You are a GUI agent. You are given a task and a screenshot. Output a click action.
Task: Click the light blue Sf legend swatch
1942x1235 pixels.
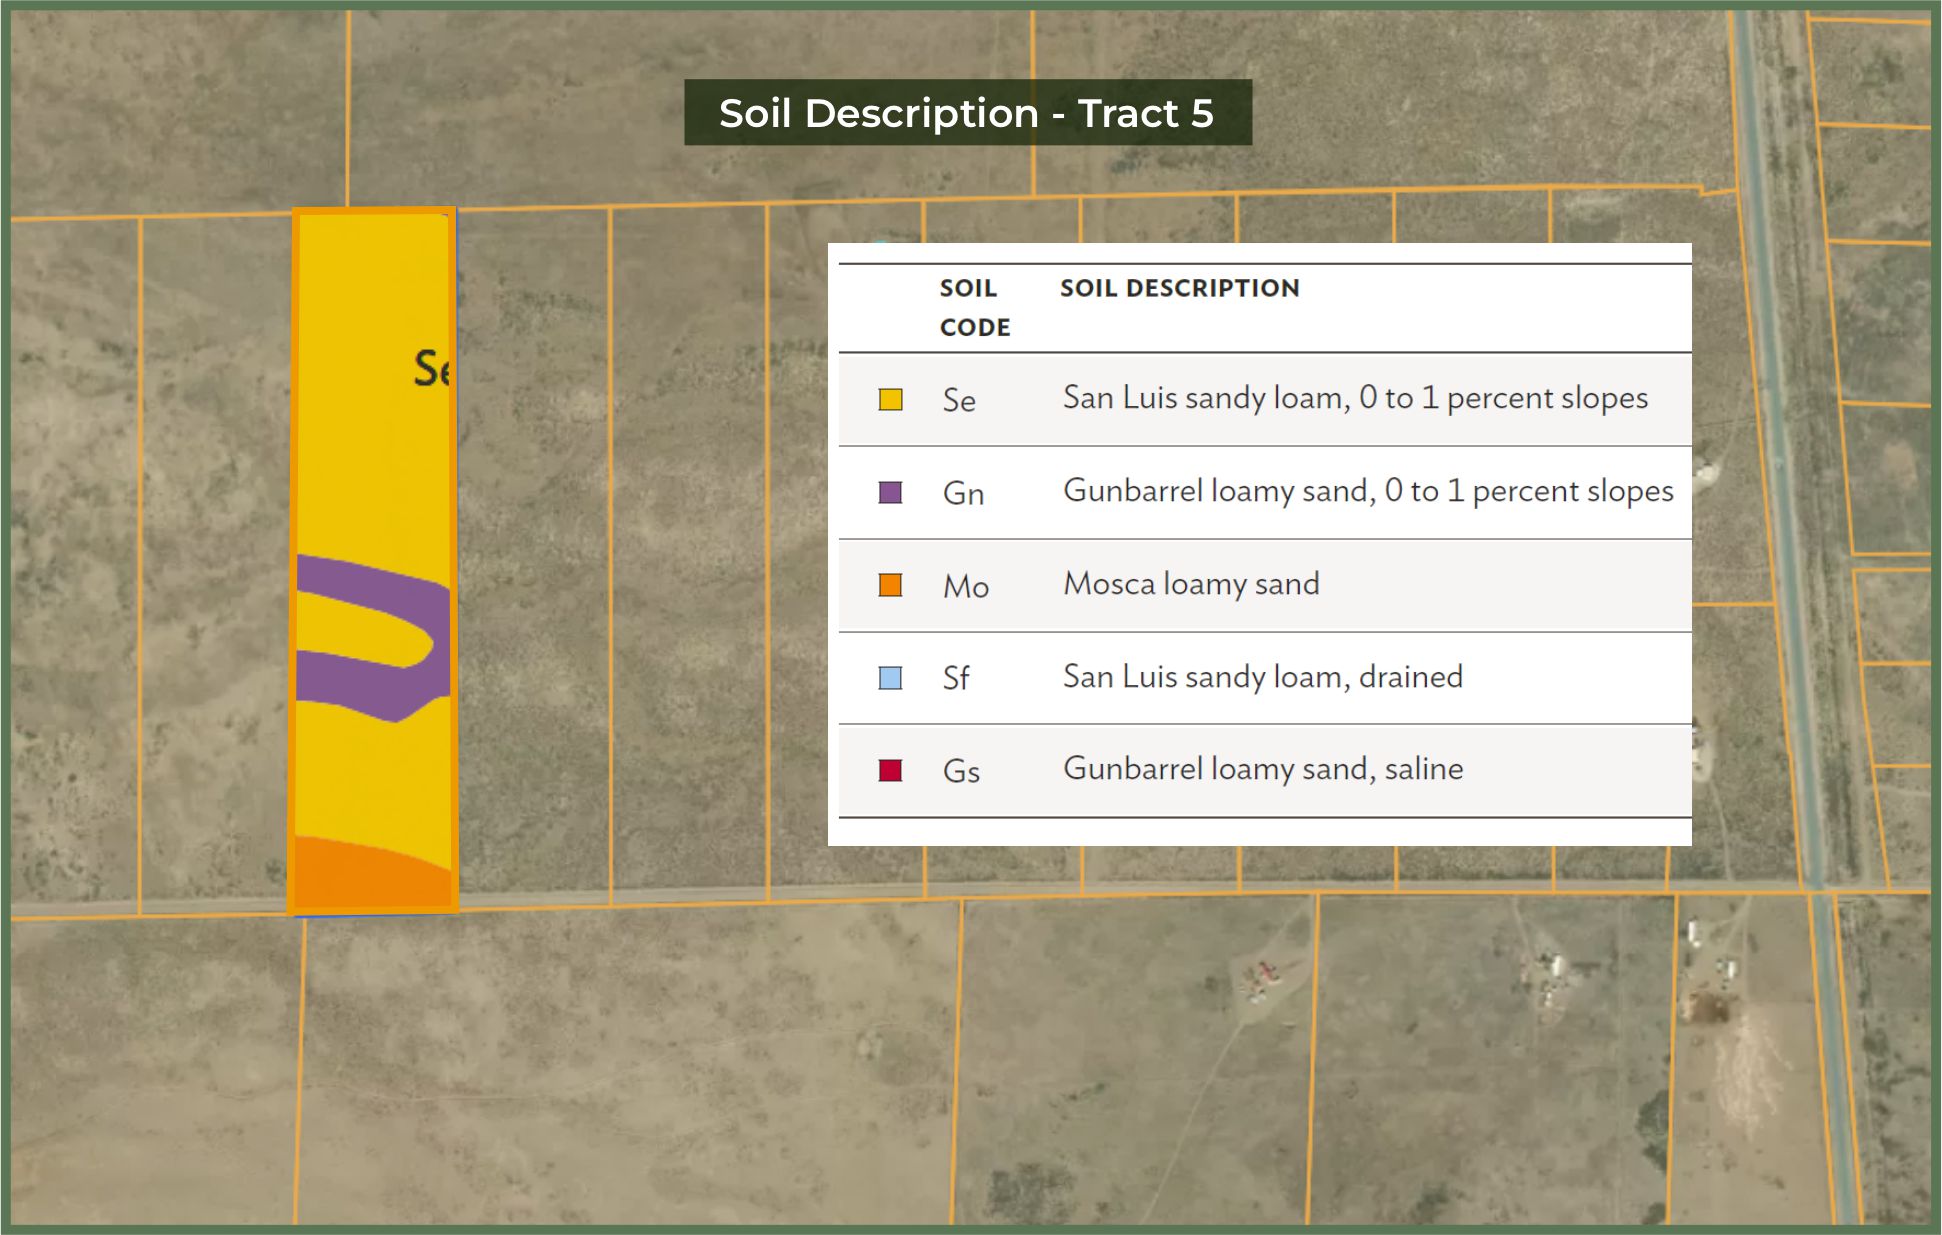coord(890,678)
